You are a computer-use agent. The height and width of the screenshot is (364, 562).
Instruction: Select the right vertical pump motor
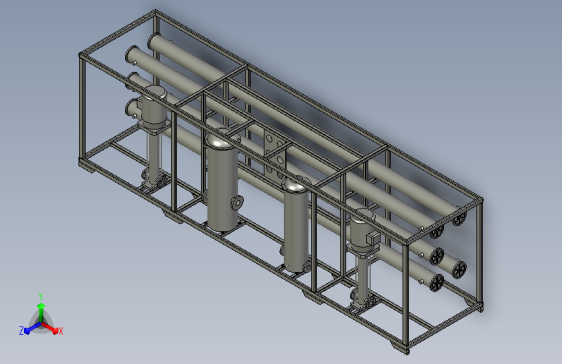pyautogui.click(x=362, y=228)
